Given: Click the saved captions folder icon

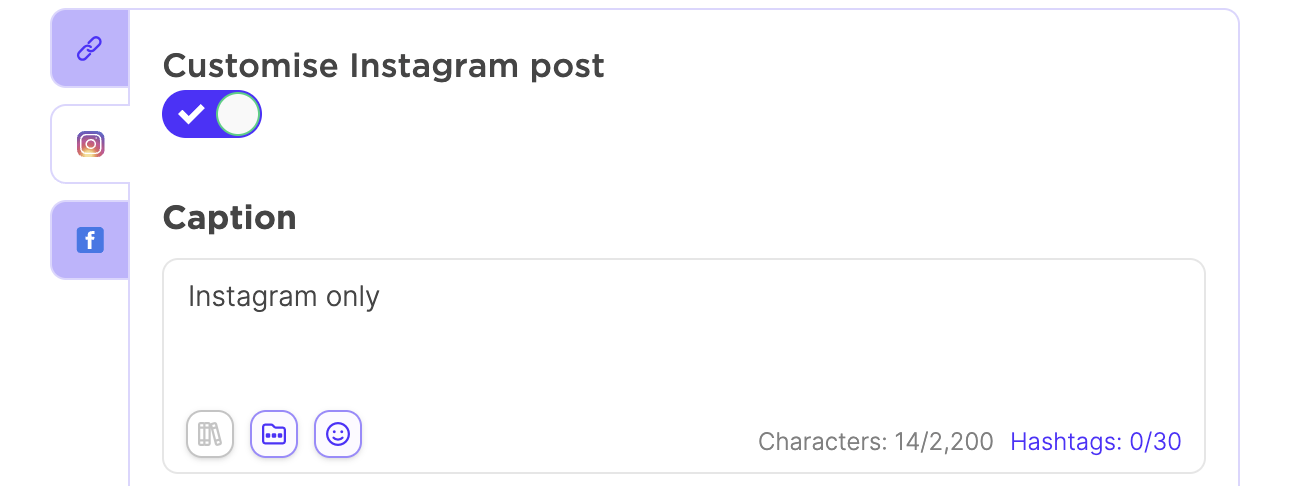Looking at the screenshot, I should 274,434.
